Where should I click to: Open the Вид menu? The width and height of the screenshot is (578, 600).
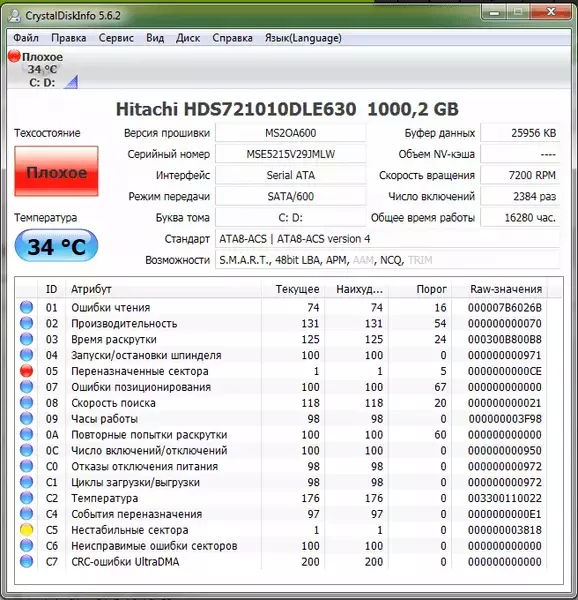(155, 38)
